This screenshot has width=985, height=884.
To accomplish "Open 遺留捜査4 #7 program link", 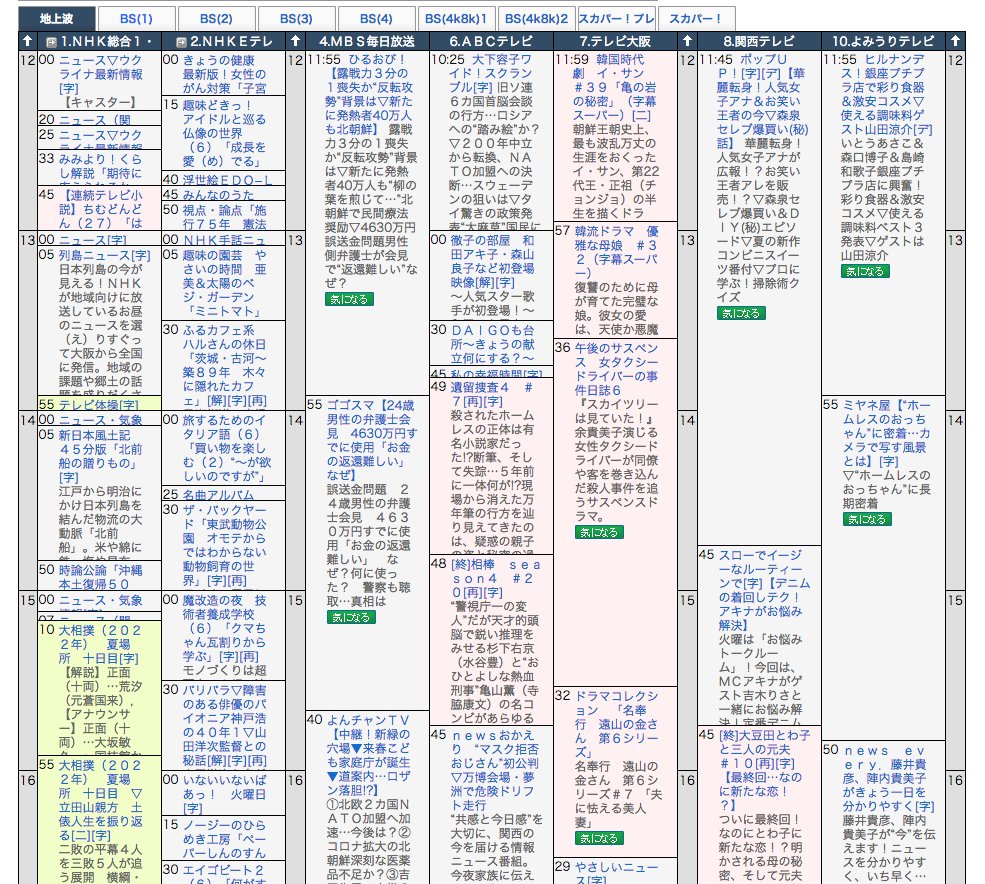I will coord(491,394).
